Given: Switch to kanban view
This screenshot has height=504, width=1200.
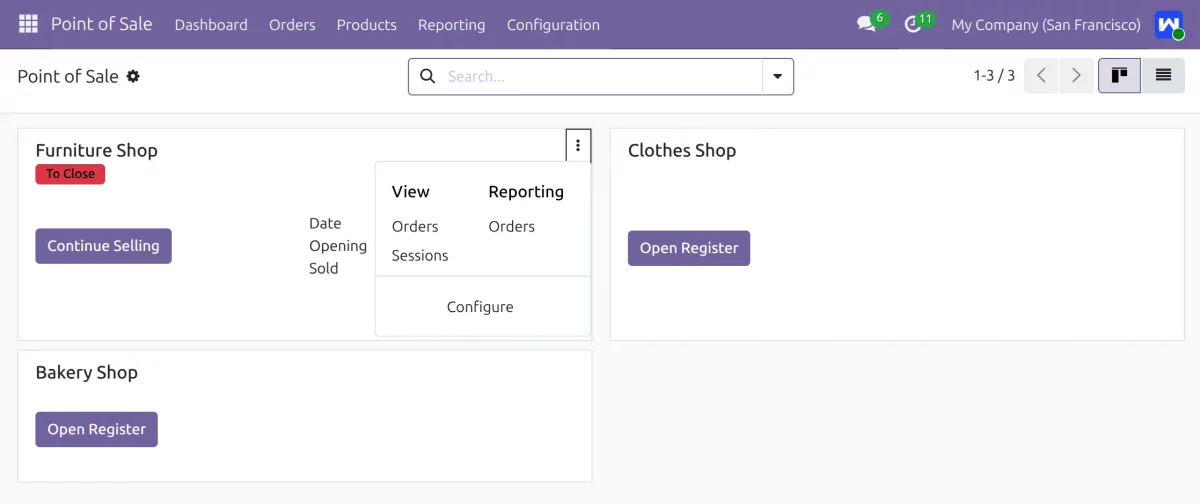Looking at the screenshot, I should coord(1120,76).
